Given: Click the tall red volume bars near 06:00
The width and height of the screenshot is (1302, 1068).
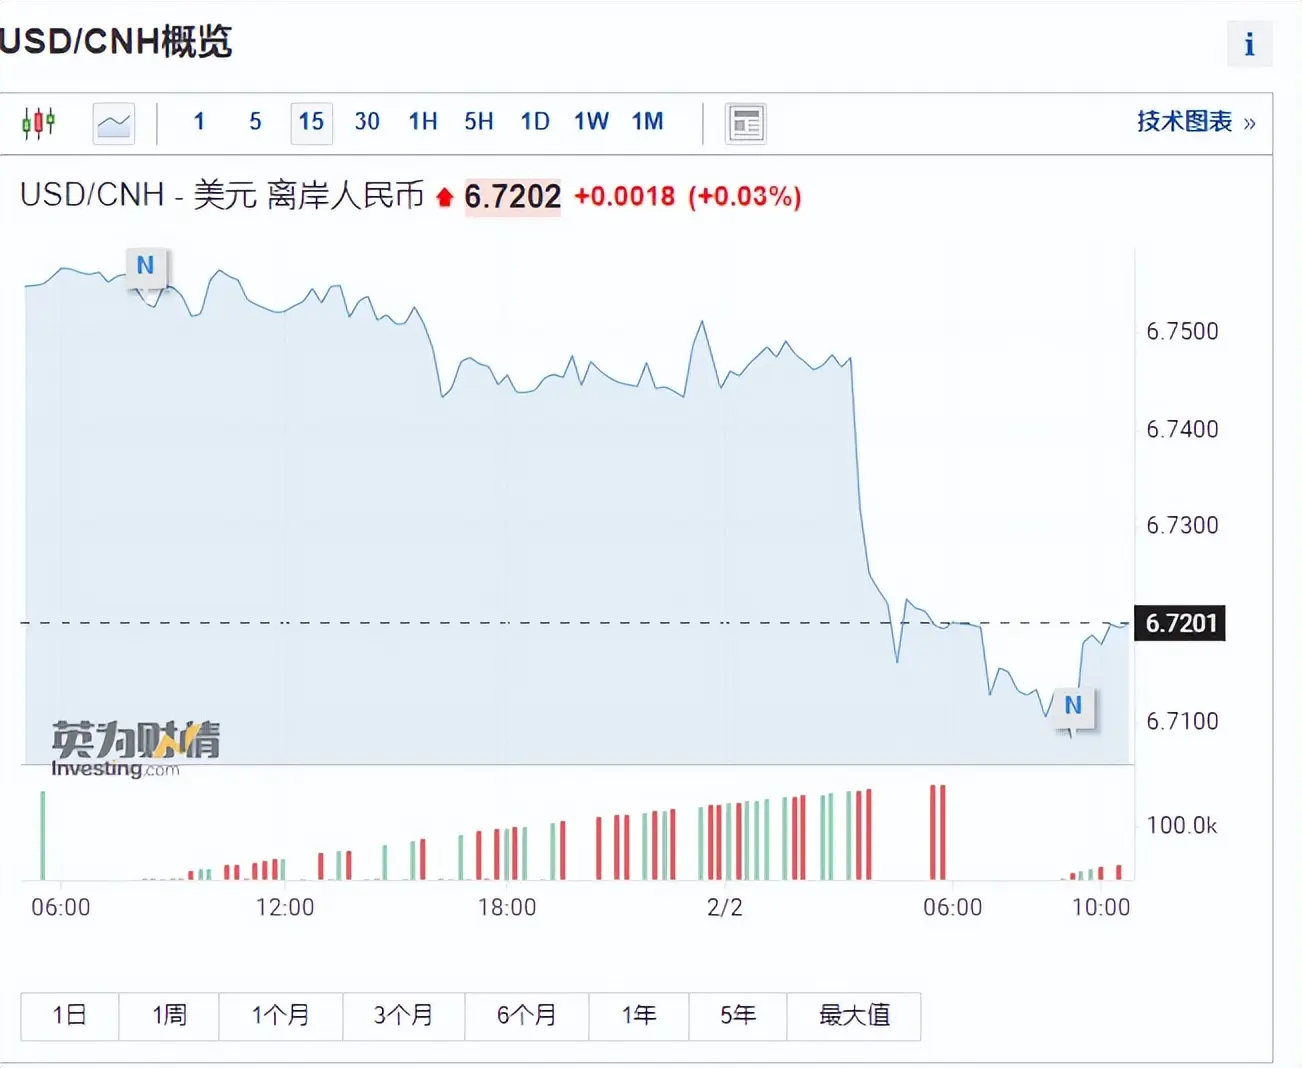Looking at the screenshot, I should (x=937, y=832).
